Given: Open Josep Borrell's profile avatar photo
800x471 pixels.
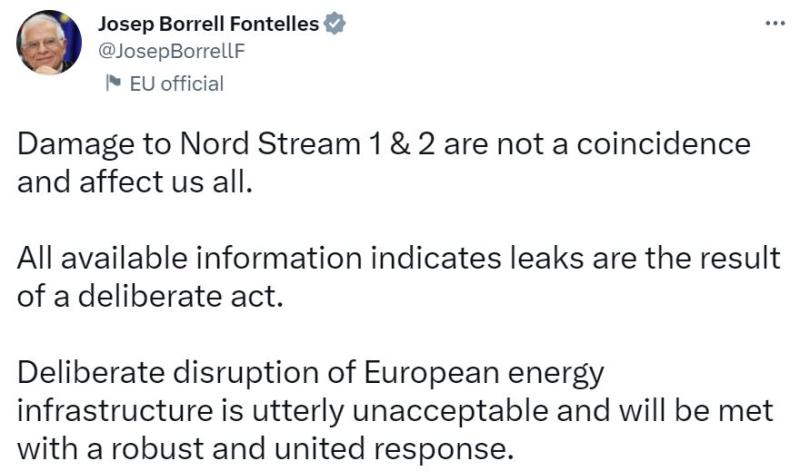Looking at the screenshot, I should (49, 42).
